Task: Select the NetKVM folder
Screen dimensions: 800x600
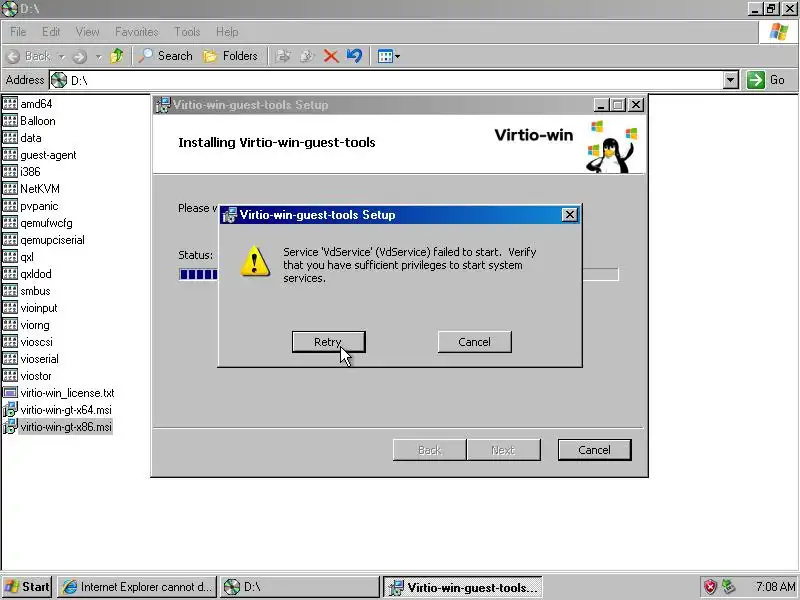Action: click(x=31, y=189)
